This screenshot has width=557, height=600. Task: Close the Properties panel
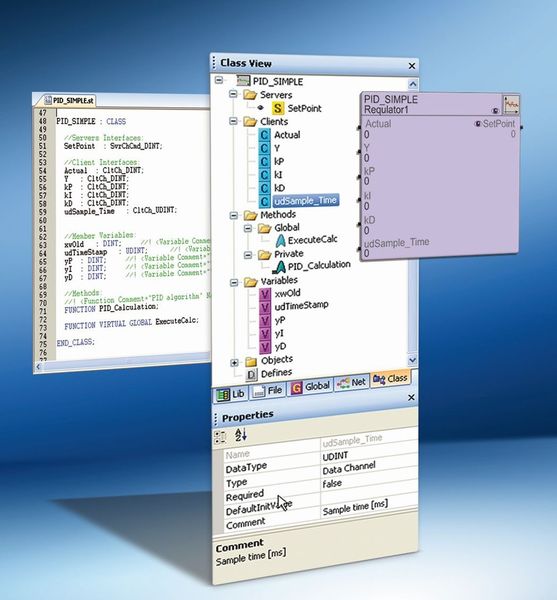(x=411, y=398)
